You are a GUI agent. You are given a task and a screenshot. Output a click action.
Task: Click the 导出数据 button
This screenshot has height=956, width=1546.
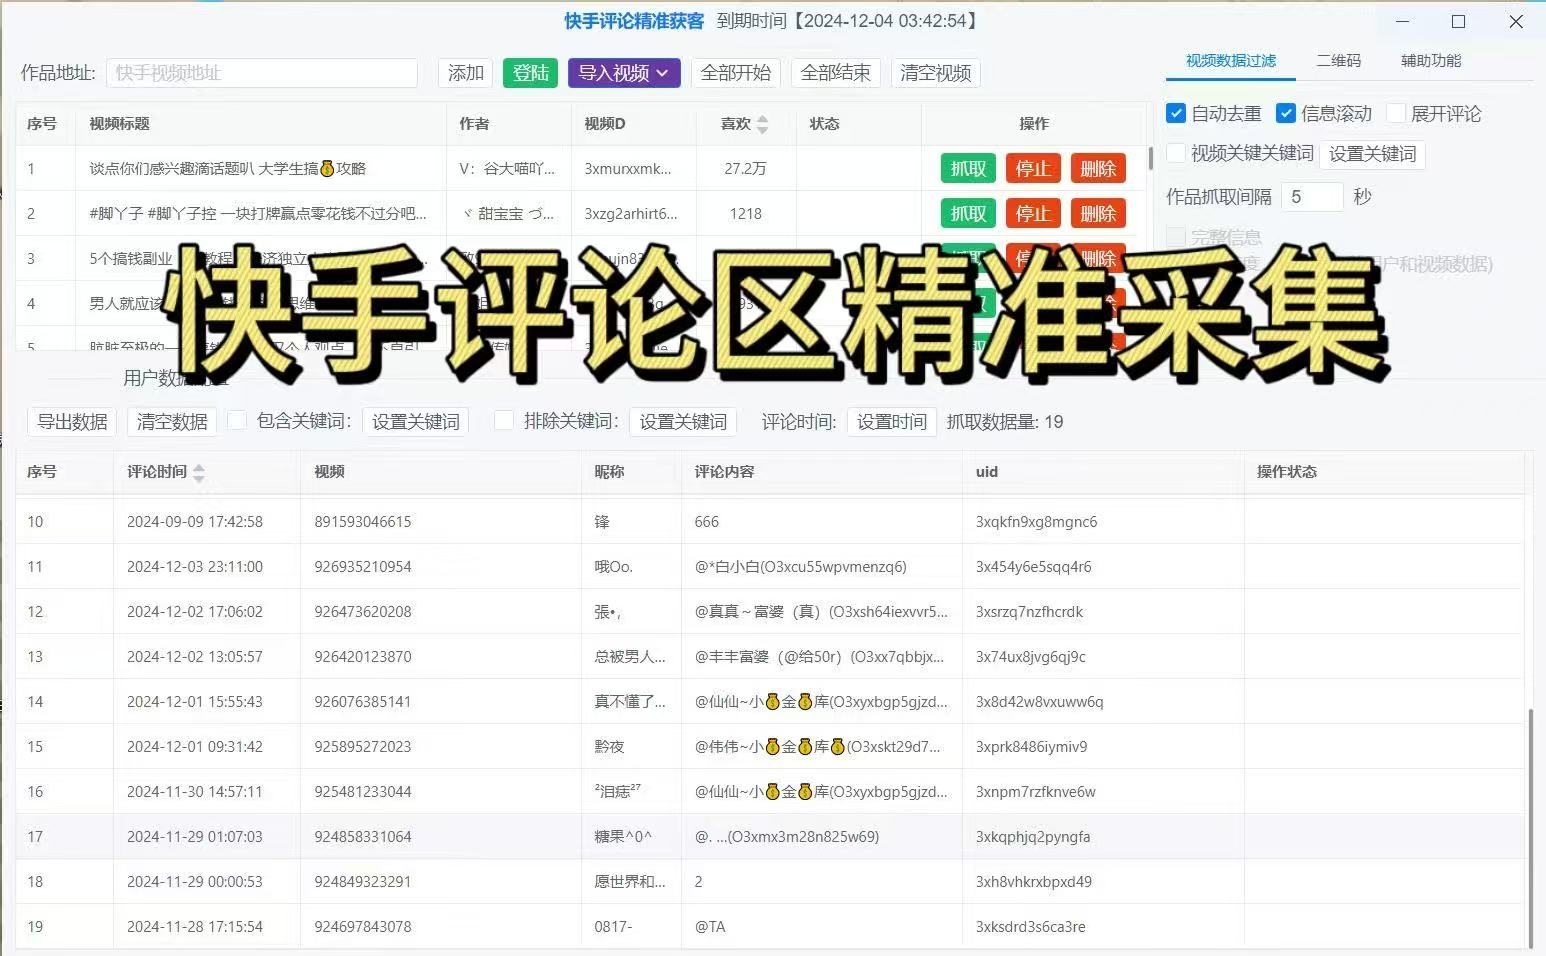tap(72, 422)
